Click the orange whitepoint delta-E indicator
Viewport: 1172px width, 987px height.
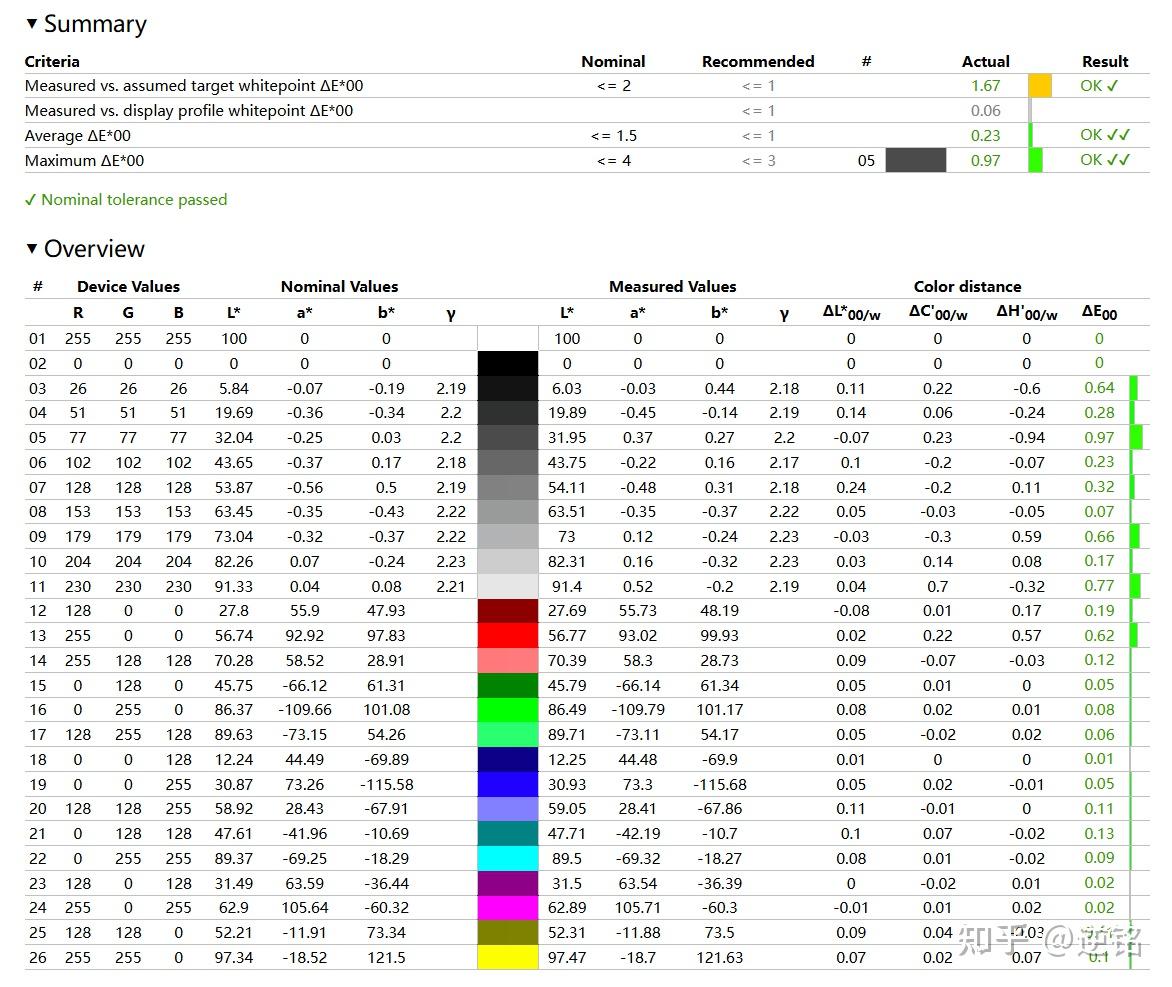tap(1040, 85)
